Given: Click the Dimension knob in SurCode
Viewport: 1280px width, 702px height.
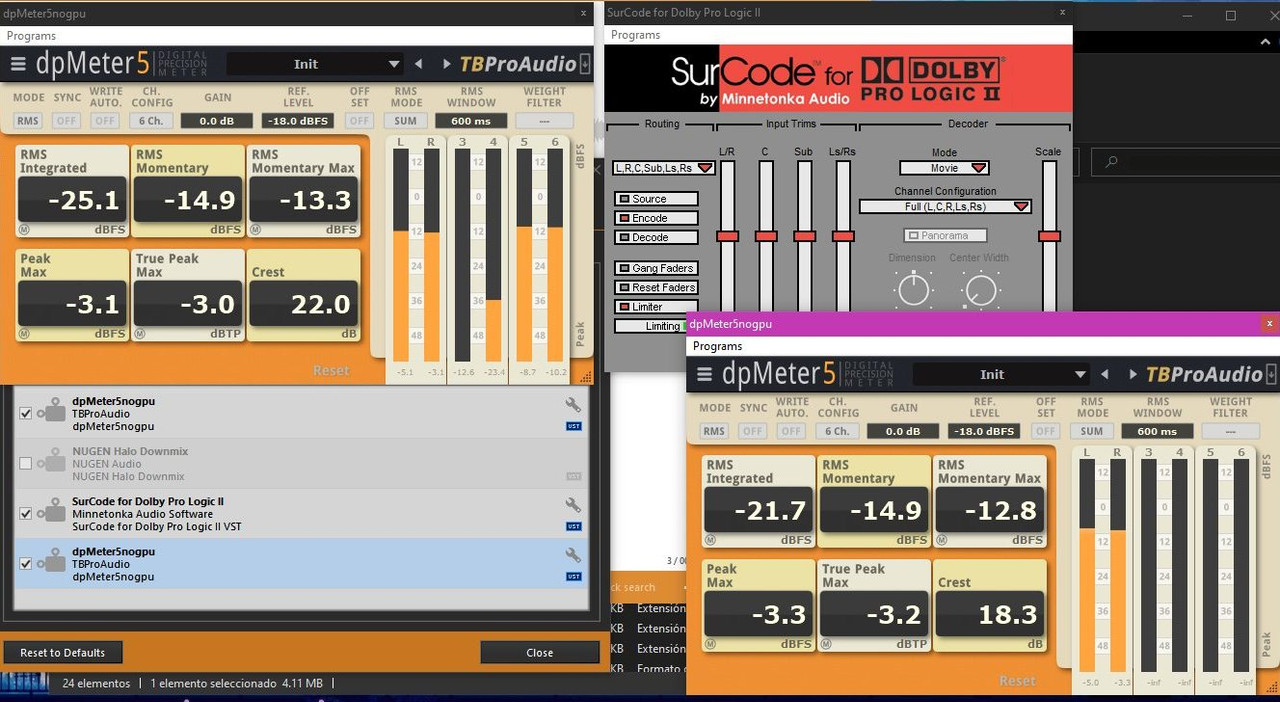Looking at the screenshot, I should click(914, 290).
